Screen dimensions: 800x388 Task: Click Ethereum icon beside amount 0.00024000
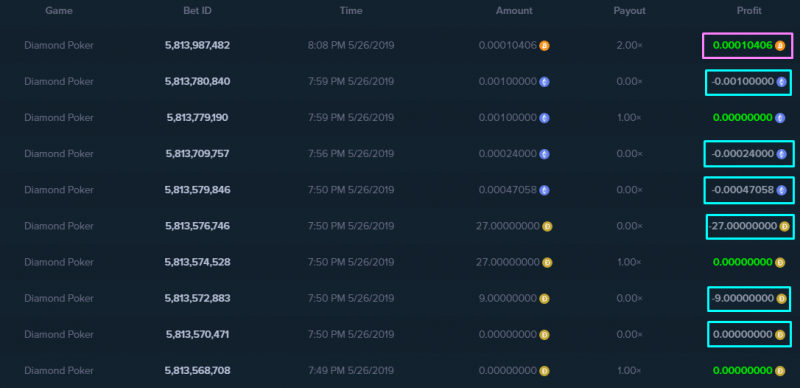tap(544, 154)
